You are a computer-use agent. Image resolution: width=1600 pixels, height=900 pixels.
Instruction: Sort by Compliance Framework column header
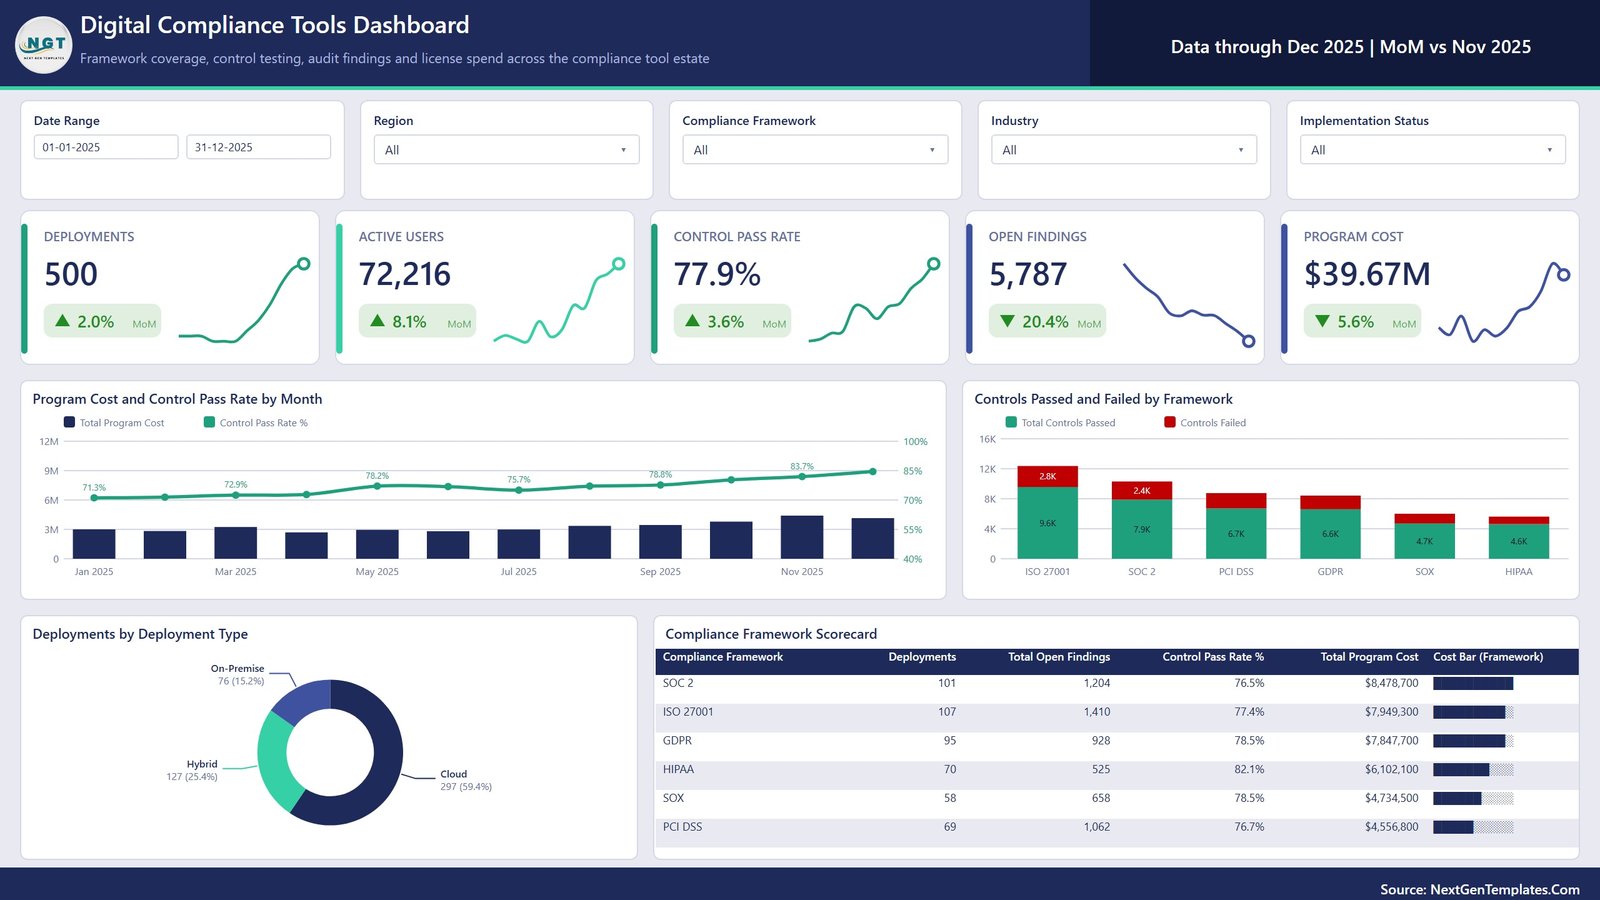[x=722, y=657]
